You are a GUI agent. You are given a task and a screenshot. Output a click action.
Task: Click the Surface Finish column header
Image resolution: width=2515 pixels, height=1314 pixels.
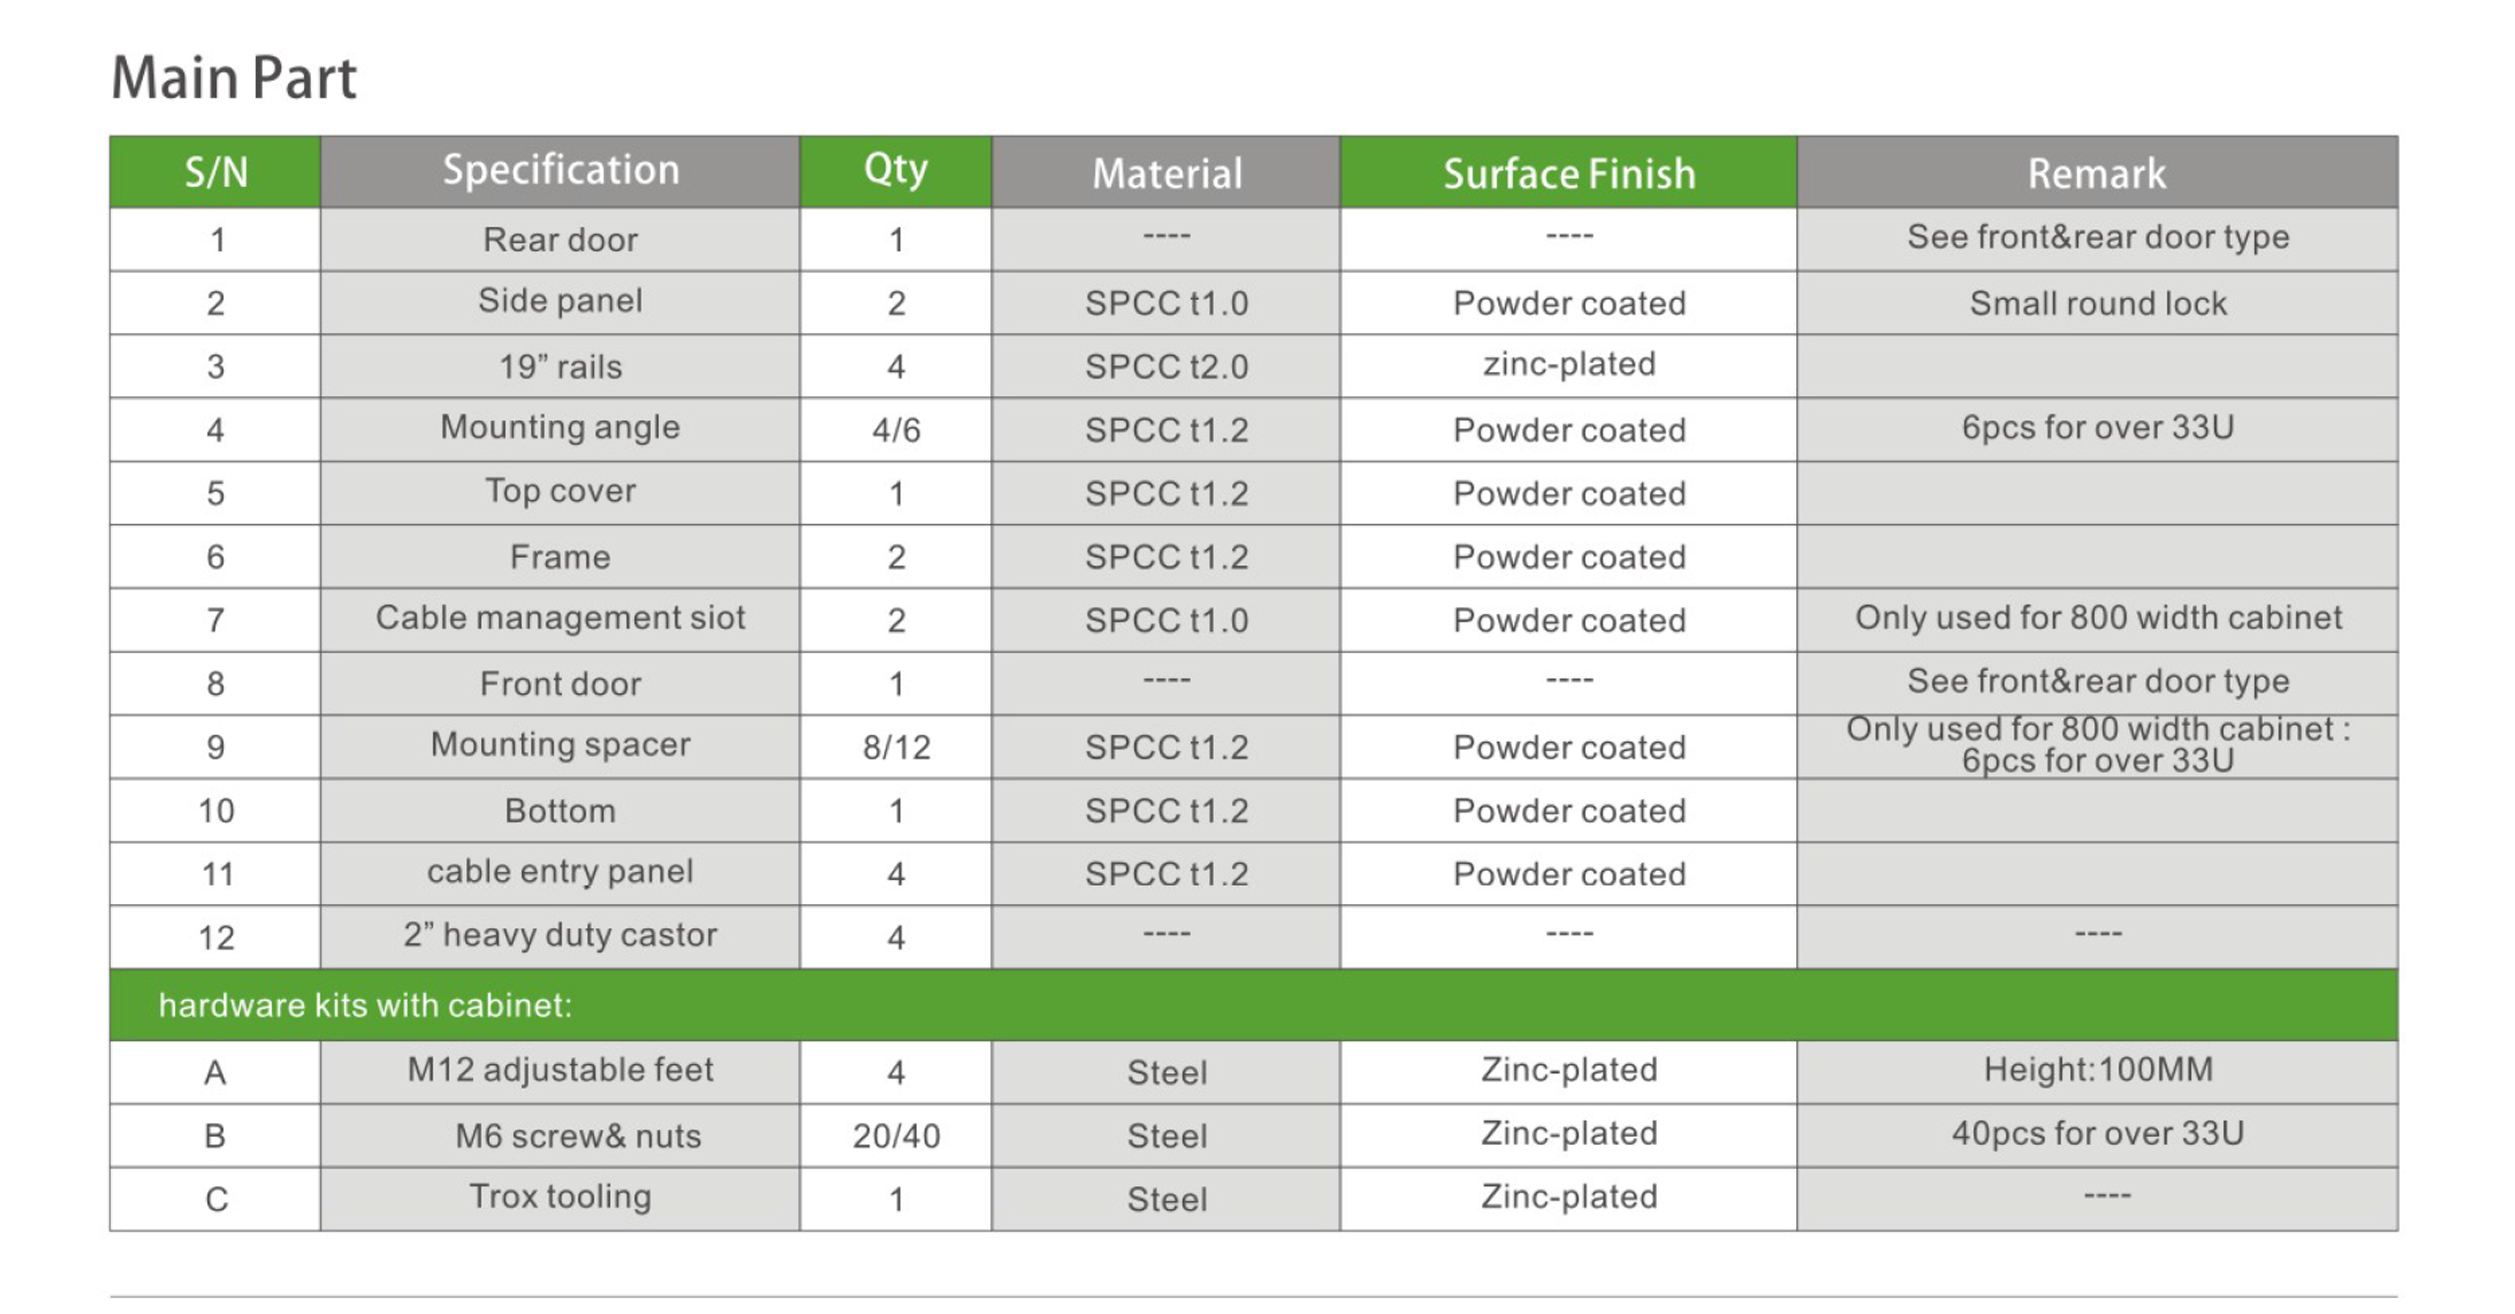click(1568, 174)
